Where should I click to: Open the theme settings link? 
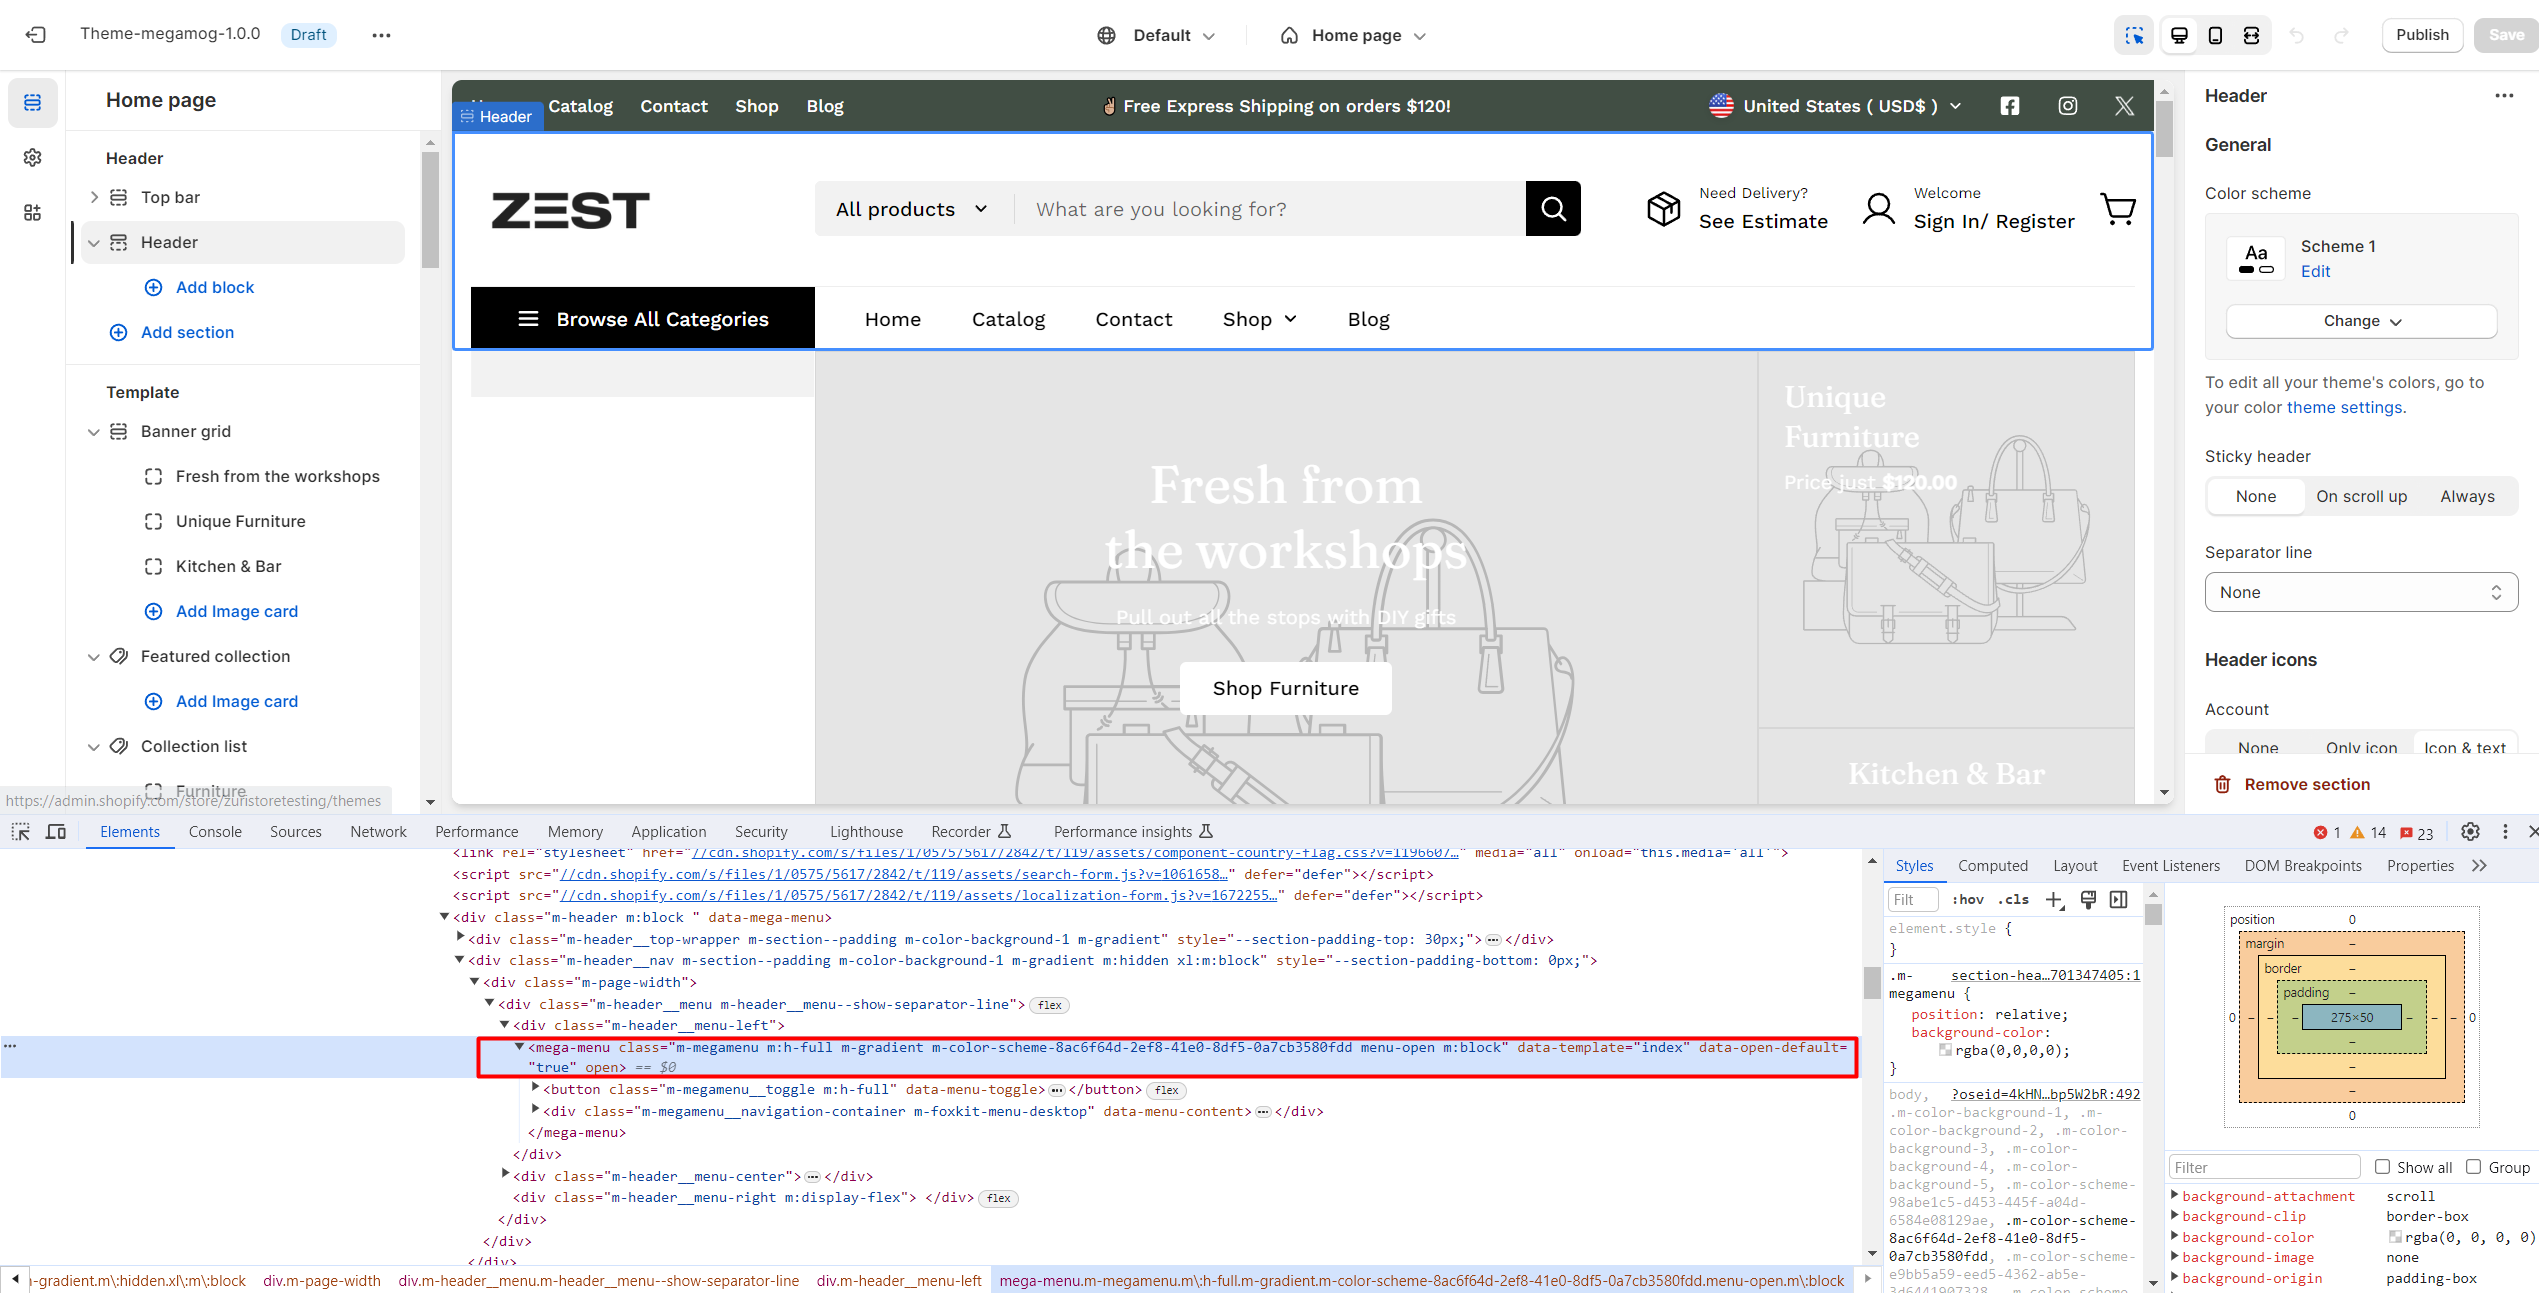[2344, 407]
